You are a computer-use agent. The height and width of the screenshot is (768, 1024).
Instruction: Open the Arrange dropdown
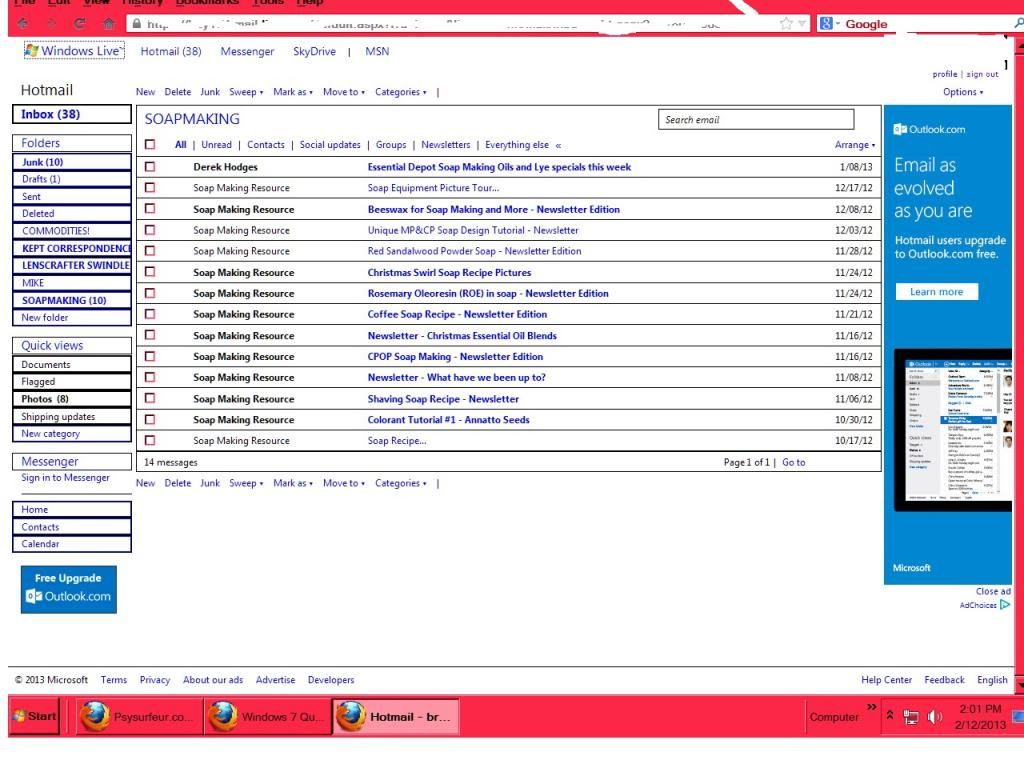pyautogui.click(x=854, y=144)
